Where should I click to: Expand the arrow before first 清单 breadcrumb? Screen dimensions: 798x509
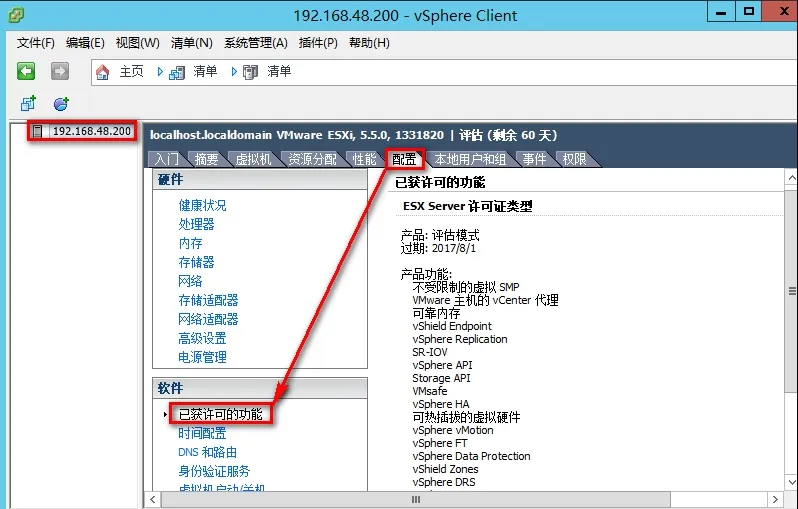tap(160, 72)
